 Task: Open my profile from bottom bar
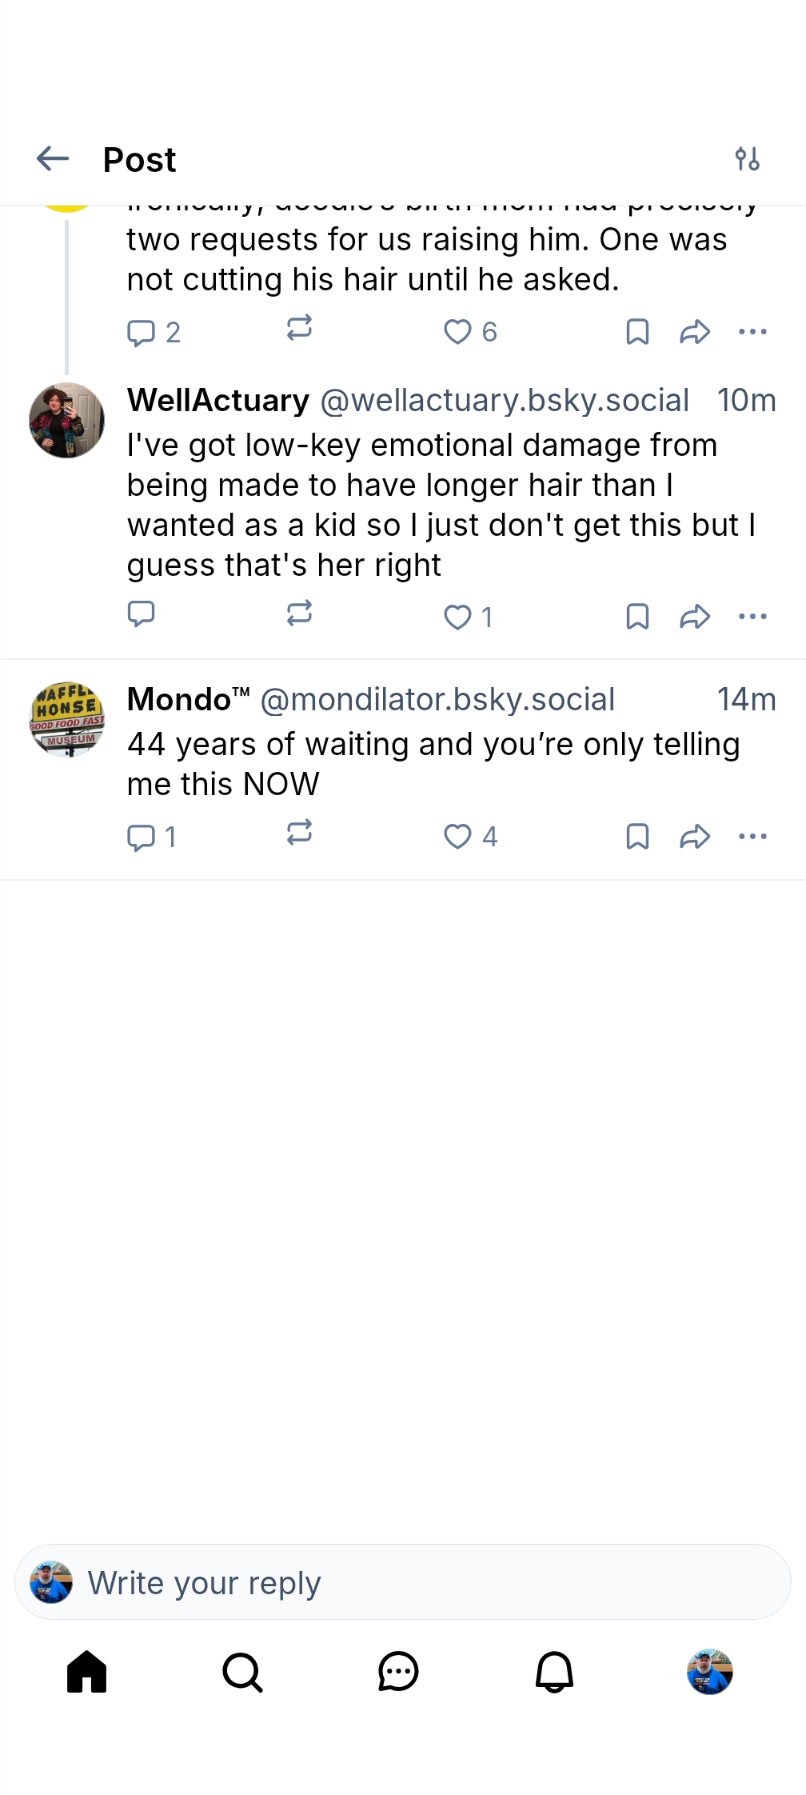point(710,1671)
